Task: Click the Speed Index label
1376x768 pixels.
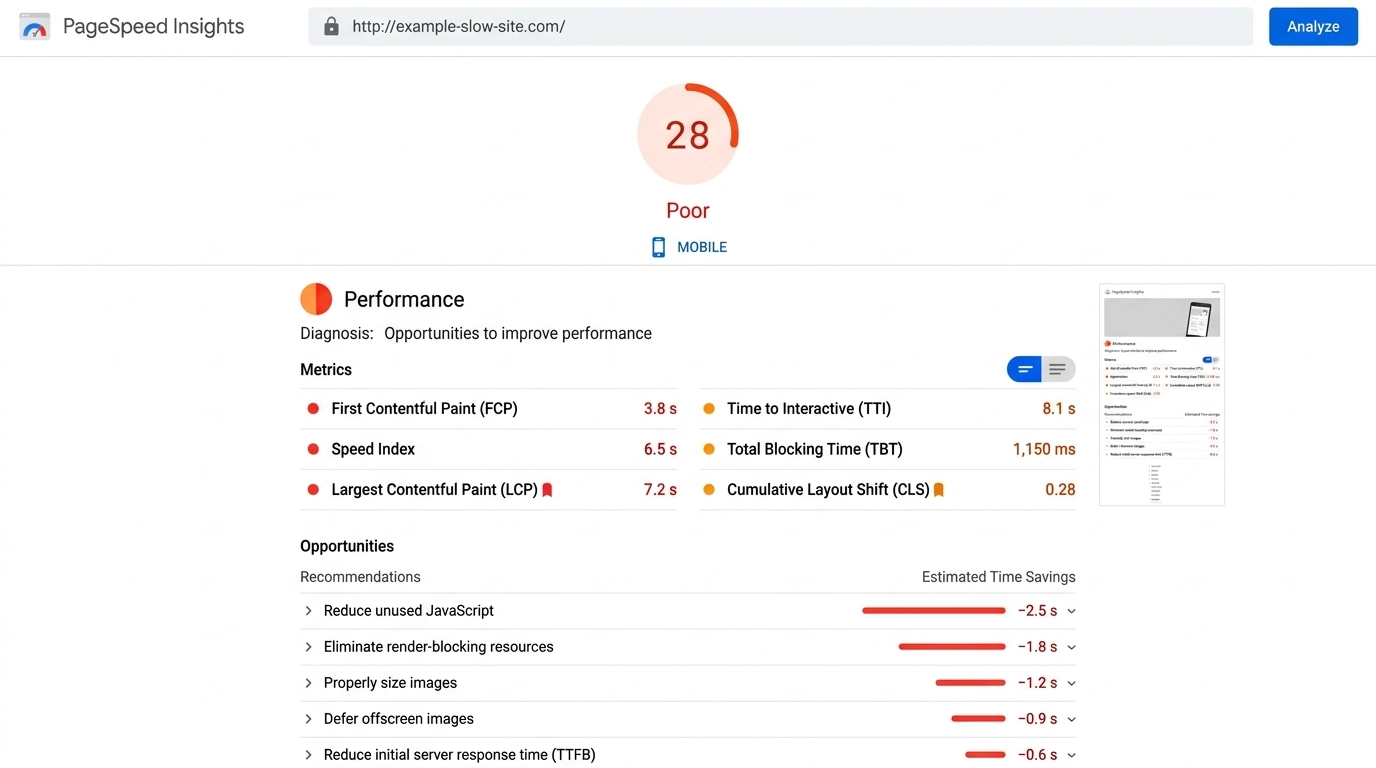Action: (x=373, y=450)
